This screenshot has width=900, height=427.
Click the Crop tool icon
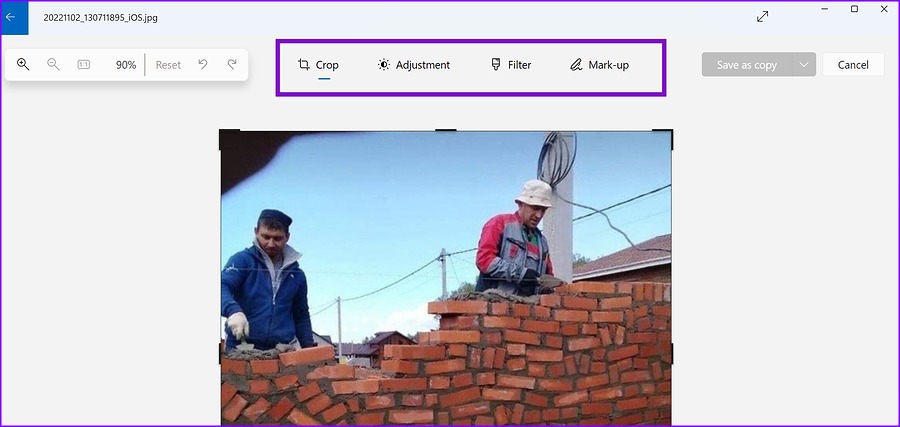(x=304, y=64)
